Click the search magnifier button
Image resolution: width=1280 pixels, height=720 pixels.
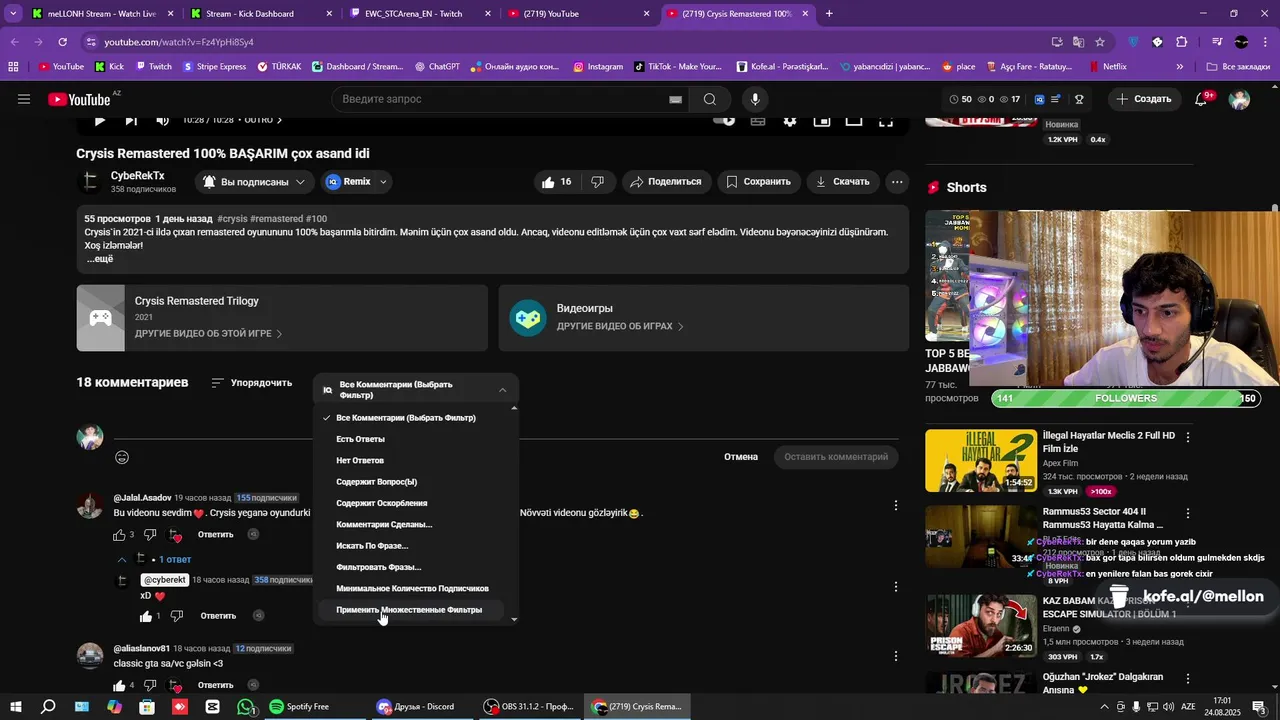point(709,99)
